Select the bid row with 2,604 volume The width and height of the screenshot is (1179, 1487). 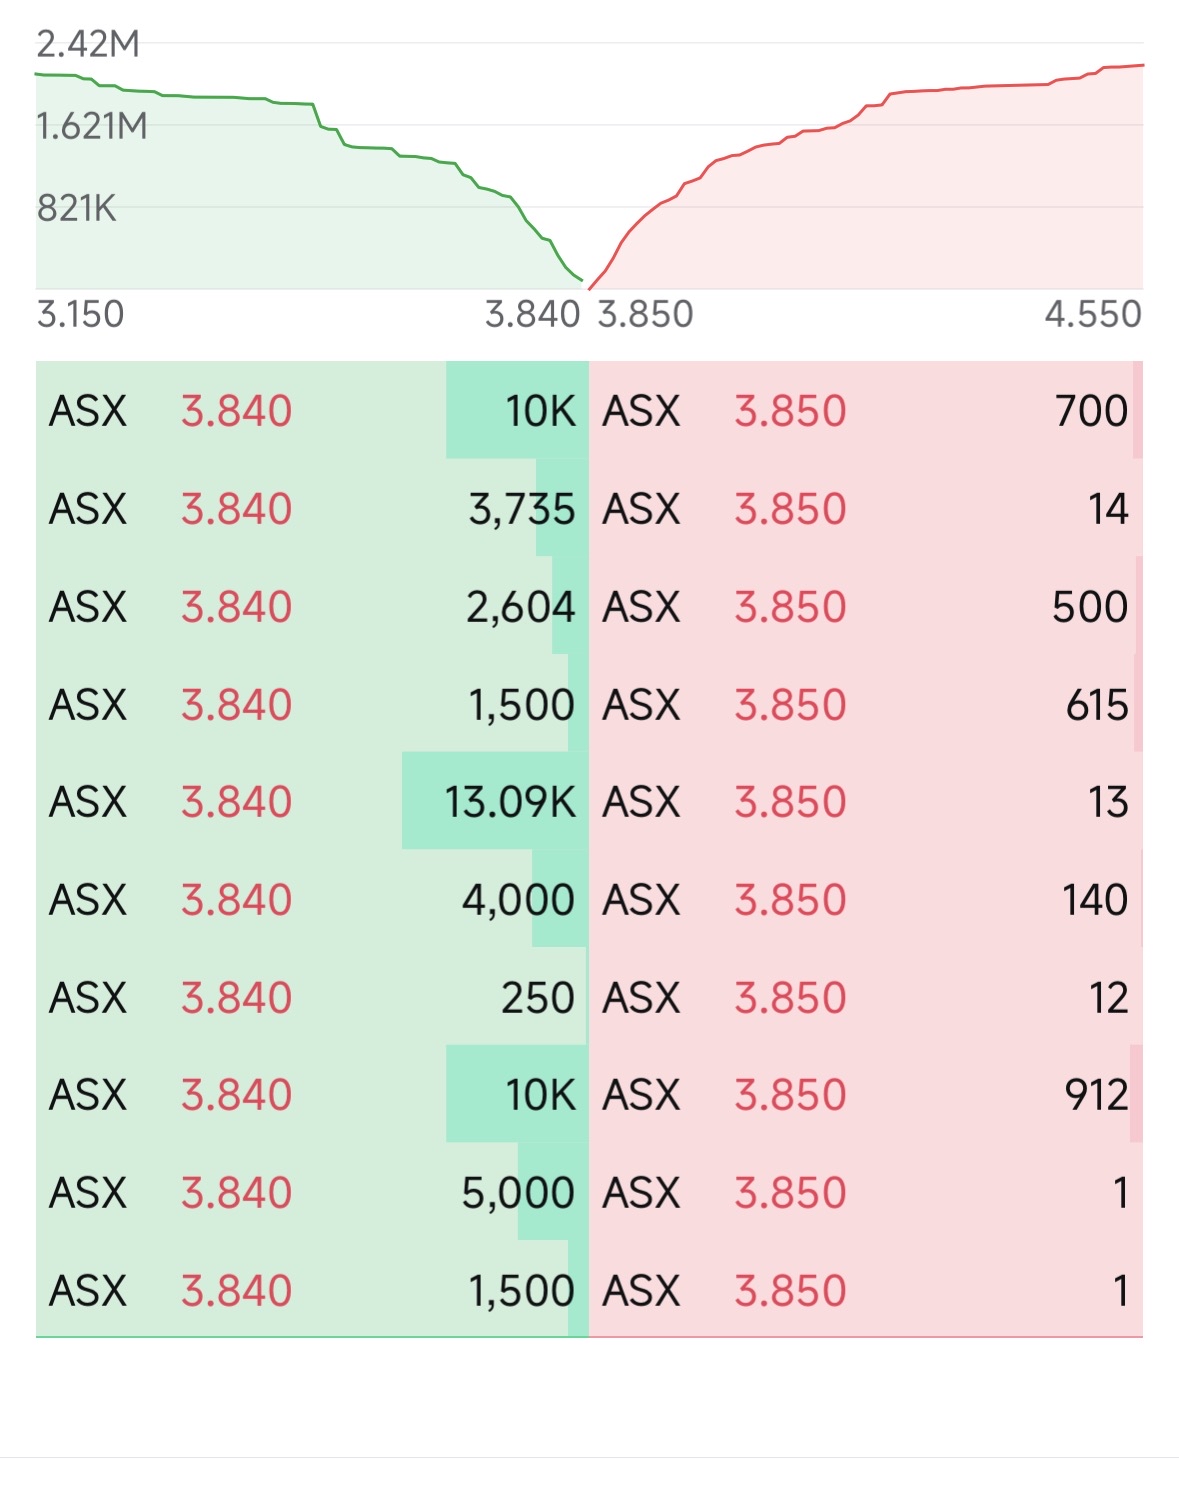coord(312,607)
